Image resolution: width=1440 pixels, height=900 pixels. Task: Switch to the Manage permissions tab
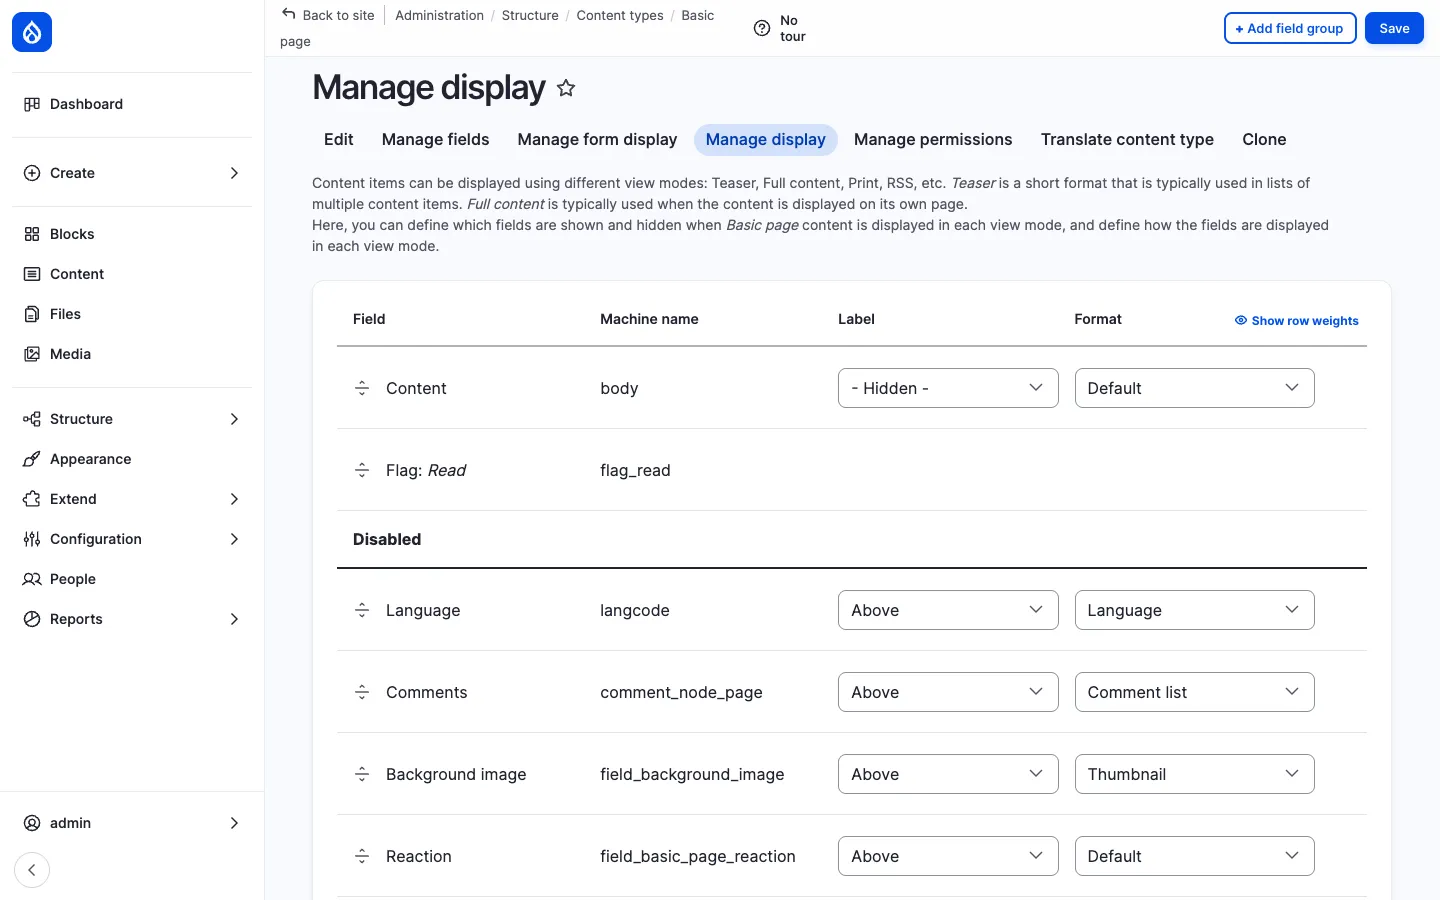coord(933,140)
